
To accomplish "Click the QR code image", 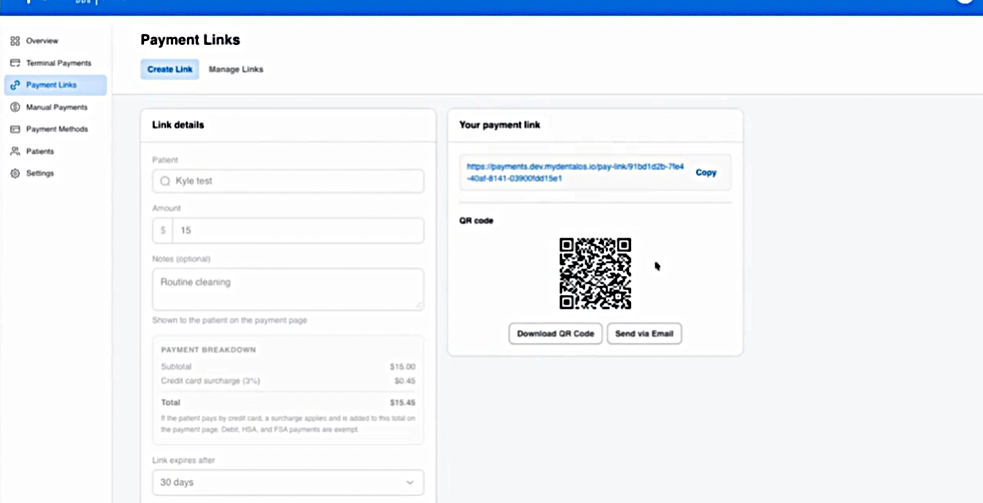I will click(595, 273).
